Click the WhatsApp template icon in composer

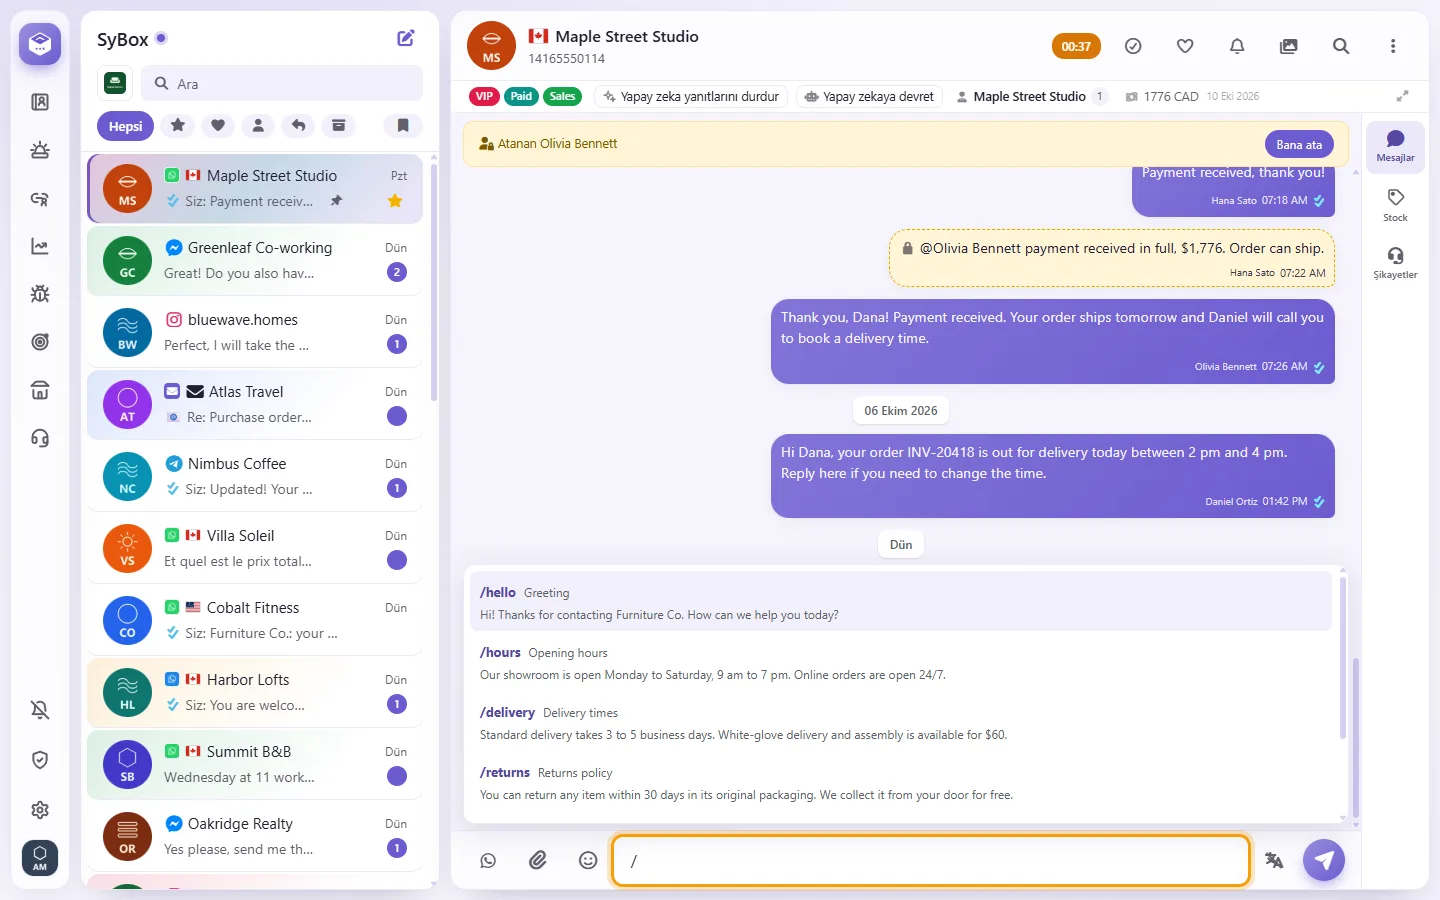[488, 860]
